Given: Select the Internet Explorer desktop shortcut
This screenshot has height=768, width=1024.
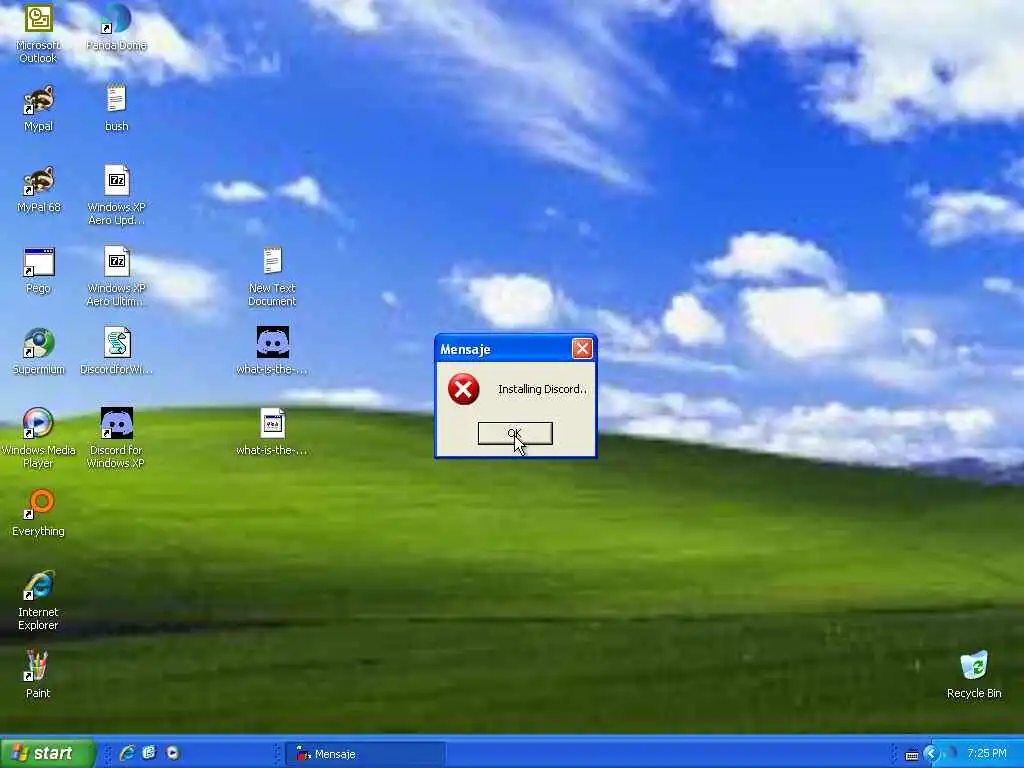Looking at the screenshot, I should click(x=38, y=600).
